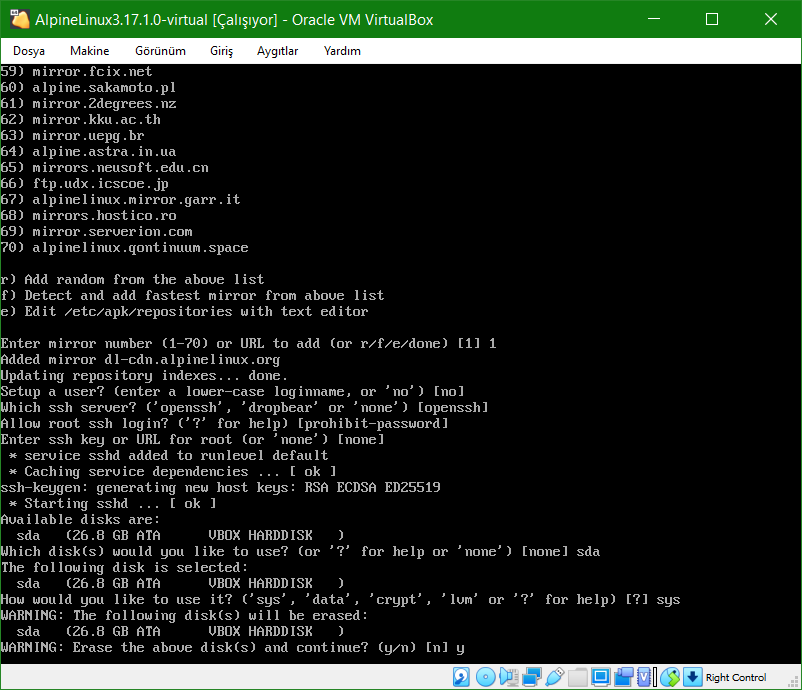This screenshot has width=802, height=690.
Task: Click the USB devices indicator icon
Action: 555,677
